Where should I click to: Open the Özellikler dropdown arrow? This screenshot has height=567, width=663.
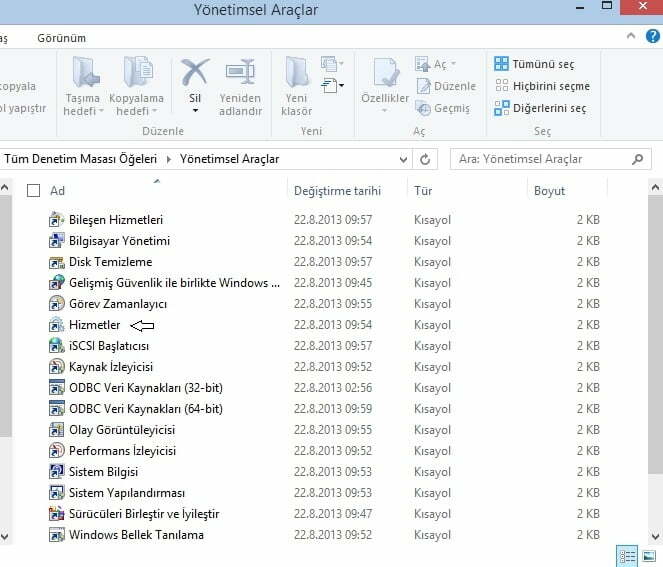(x=385, y=111)
